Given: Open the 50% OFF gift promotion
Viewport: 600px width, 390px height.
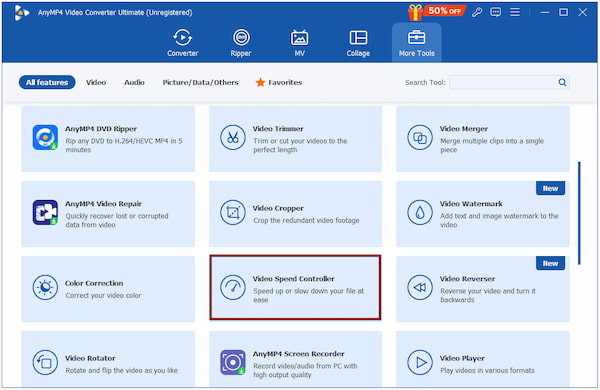Looking at the screenshot, I should (436, 12).
